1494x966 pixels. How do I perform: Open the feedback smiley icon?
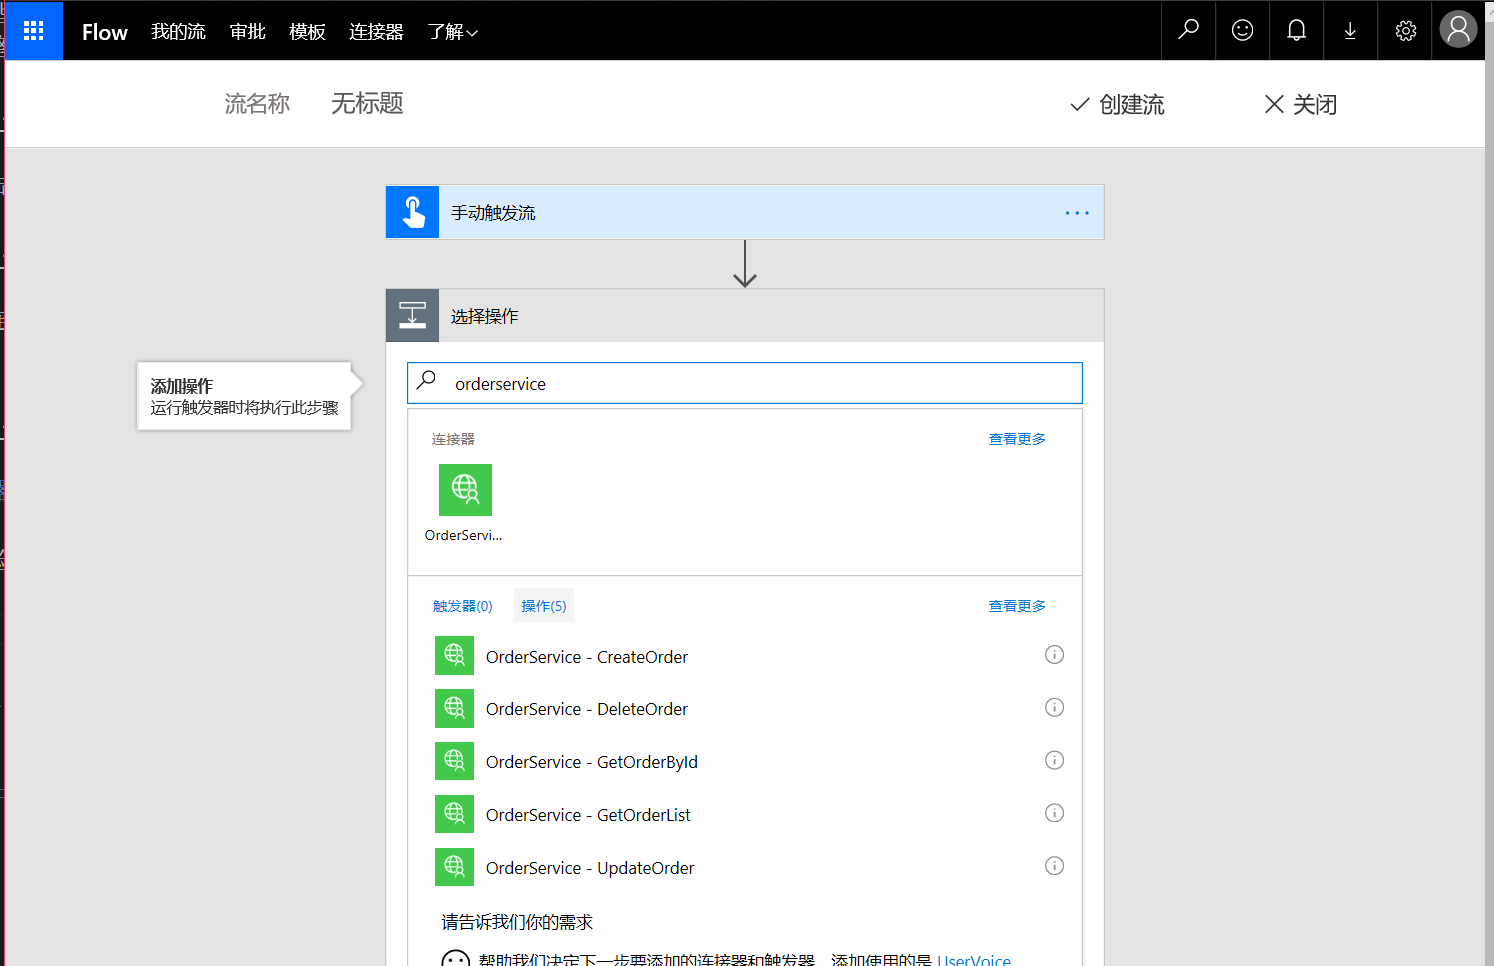click(x=1242, y=30)
